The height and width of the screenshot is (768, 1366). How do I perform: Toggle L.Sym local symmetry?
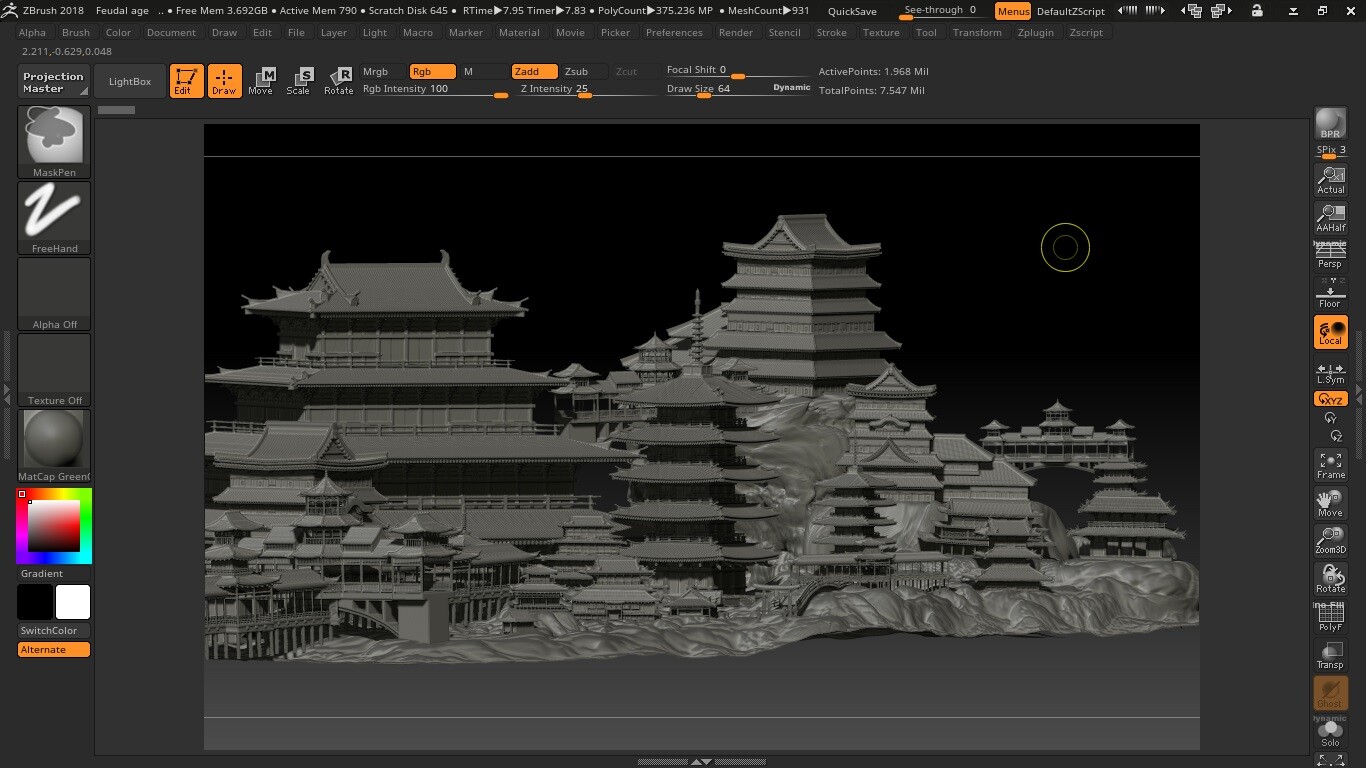tap(1330, 373)
